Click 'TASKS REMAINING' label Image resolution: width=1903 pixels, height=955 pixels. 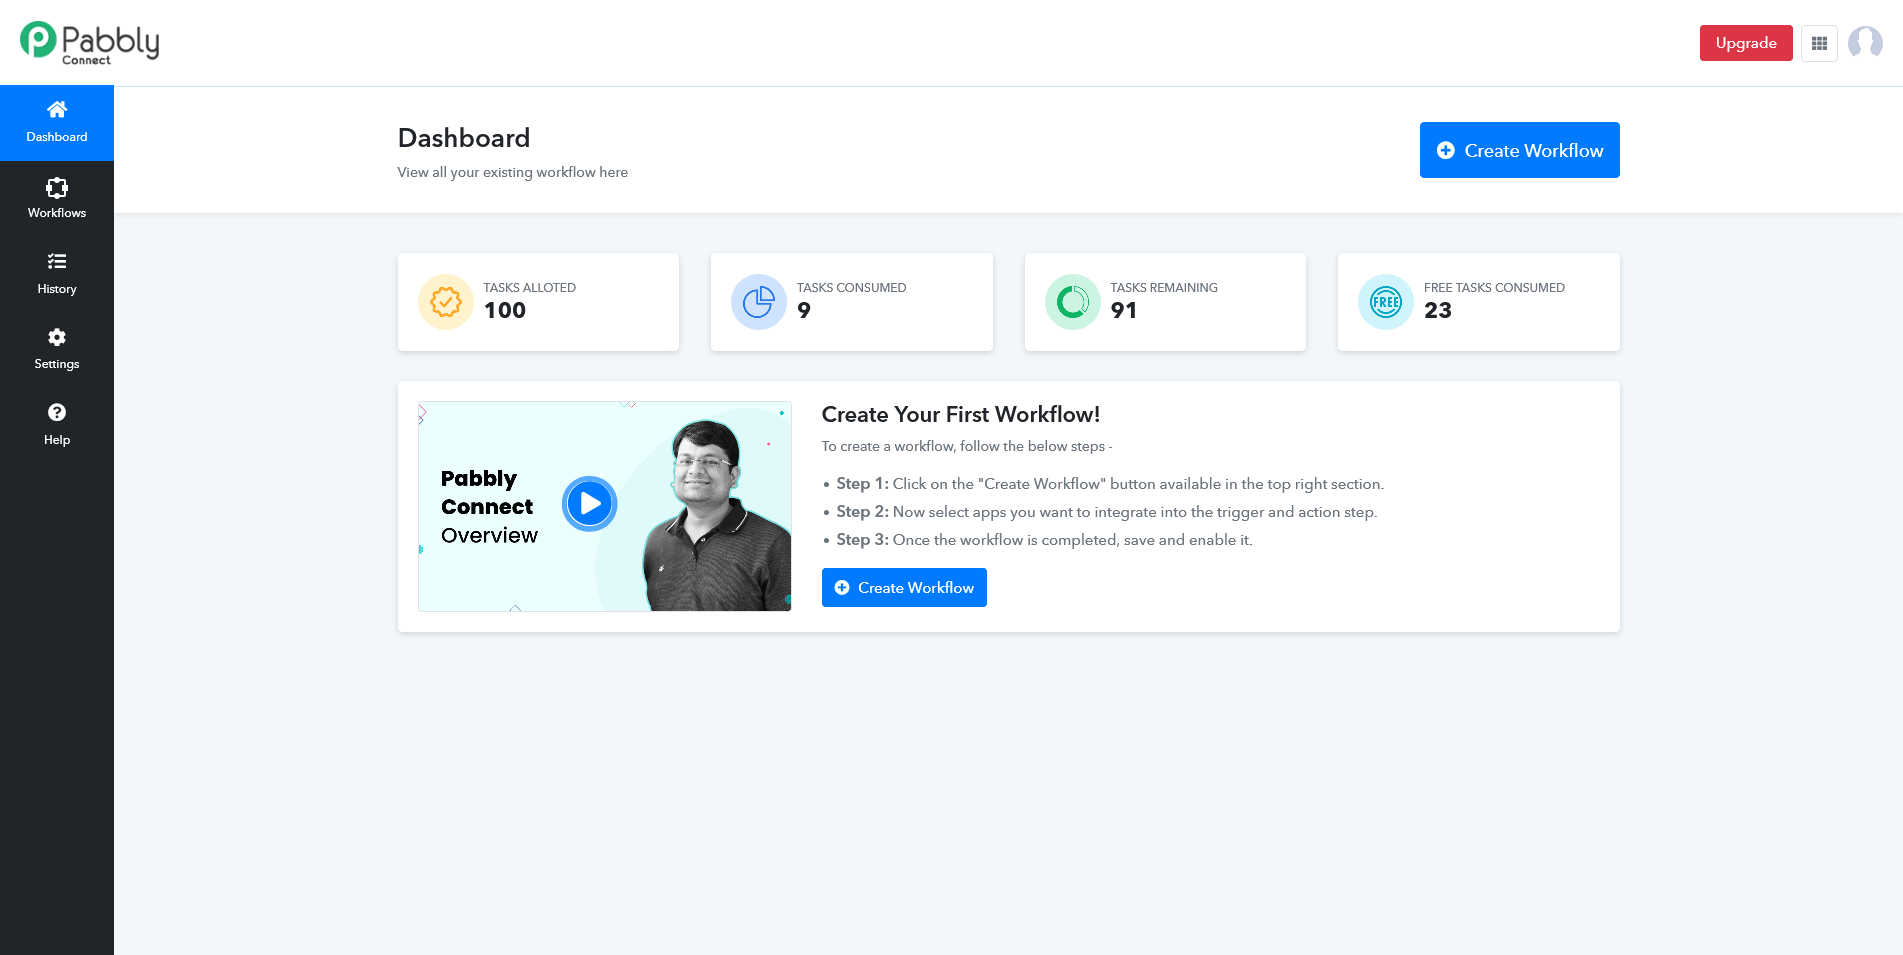click(1164, 288)
